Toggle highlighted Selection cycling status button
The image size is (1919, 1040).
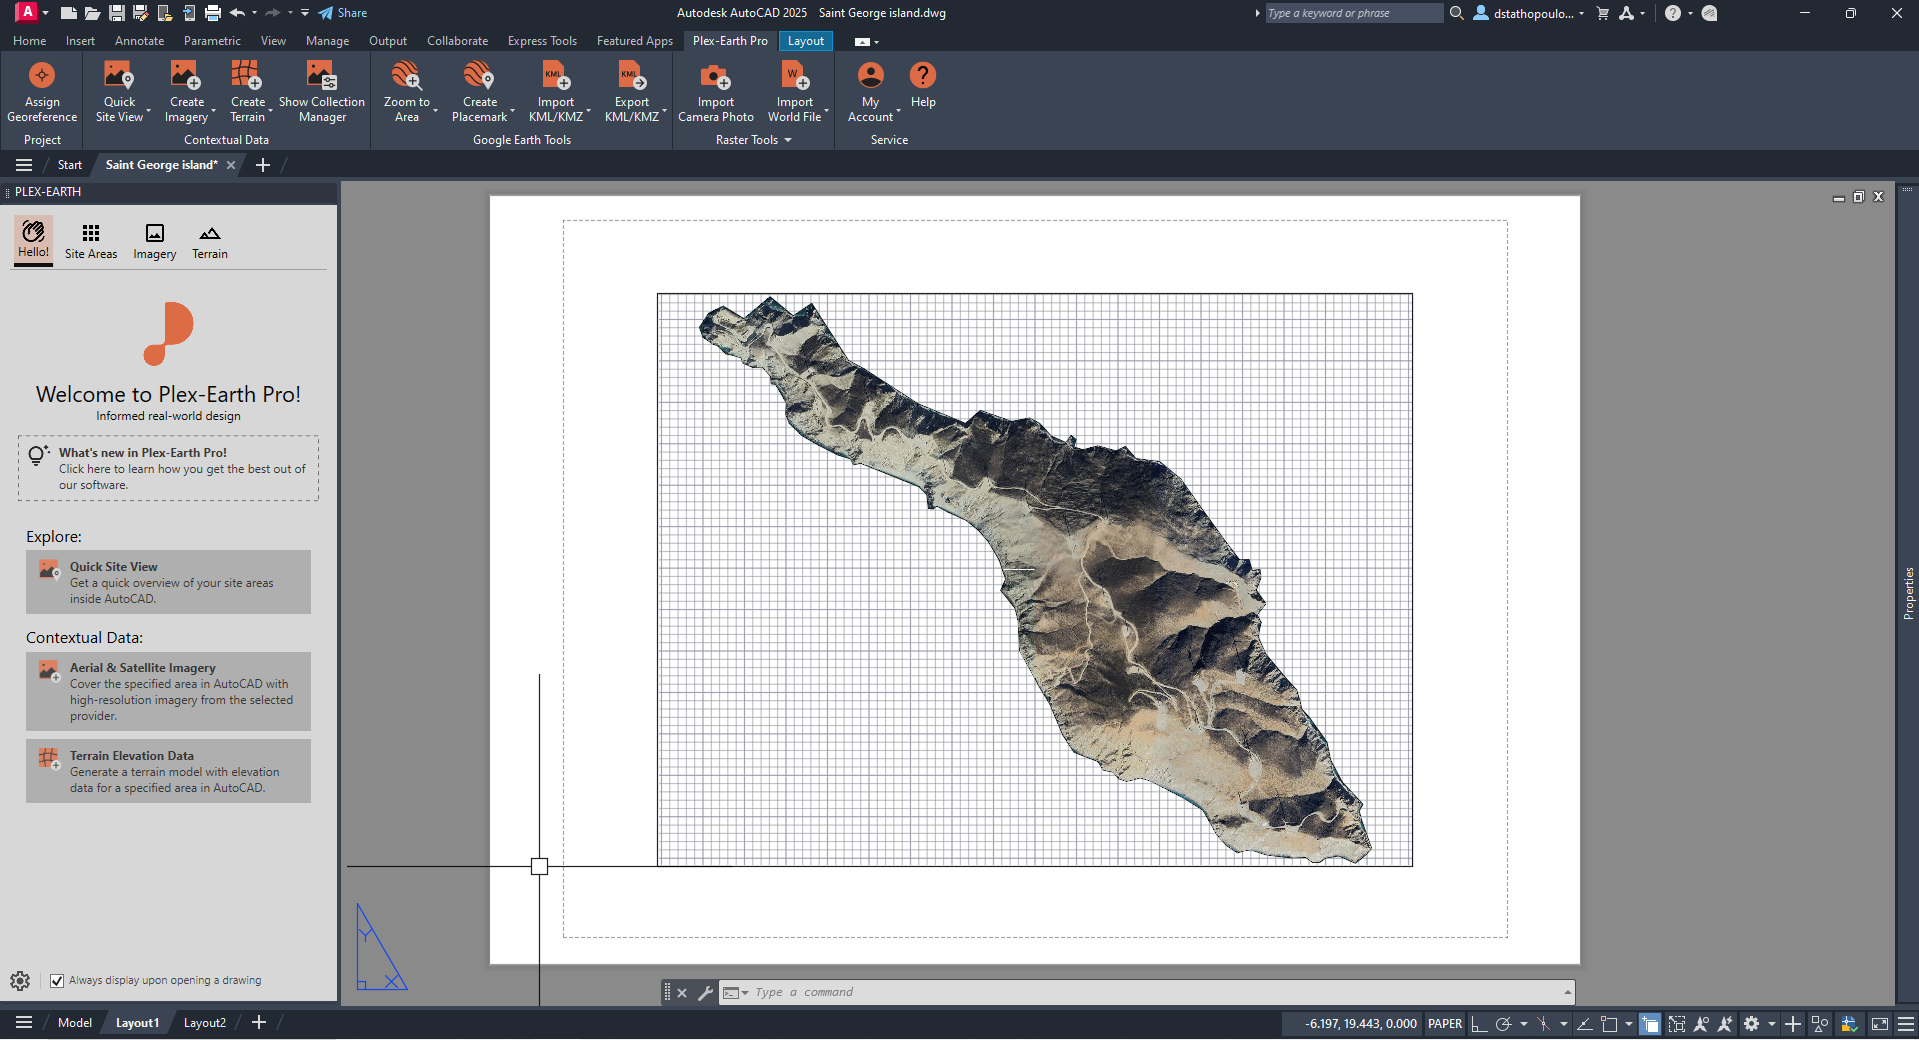(1650, 1024)
